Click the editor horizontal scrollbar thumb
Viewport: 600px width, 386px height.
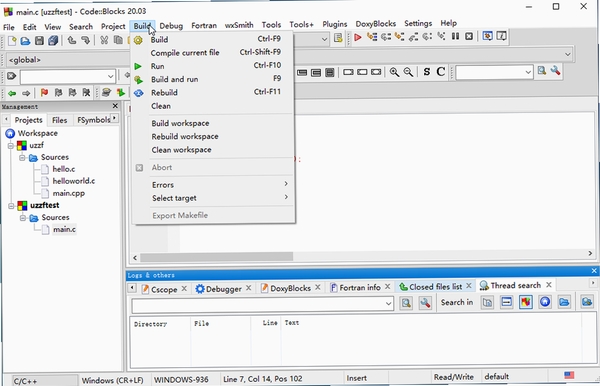[217, 257]
